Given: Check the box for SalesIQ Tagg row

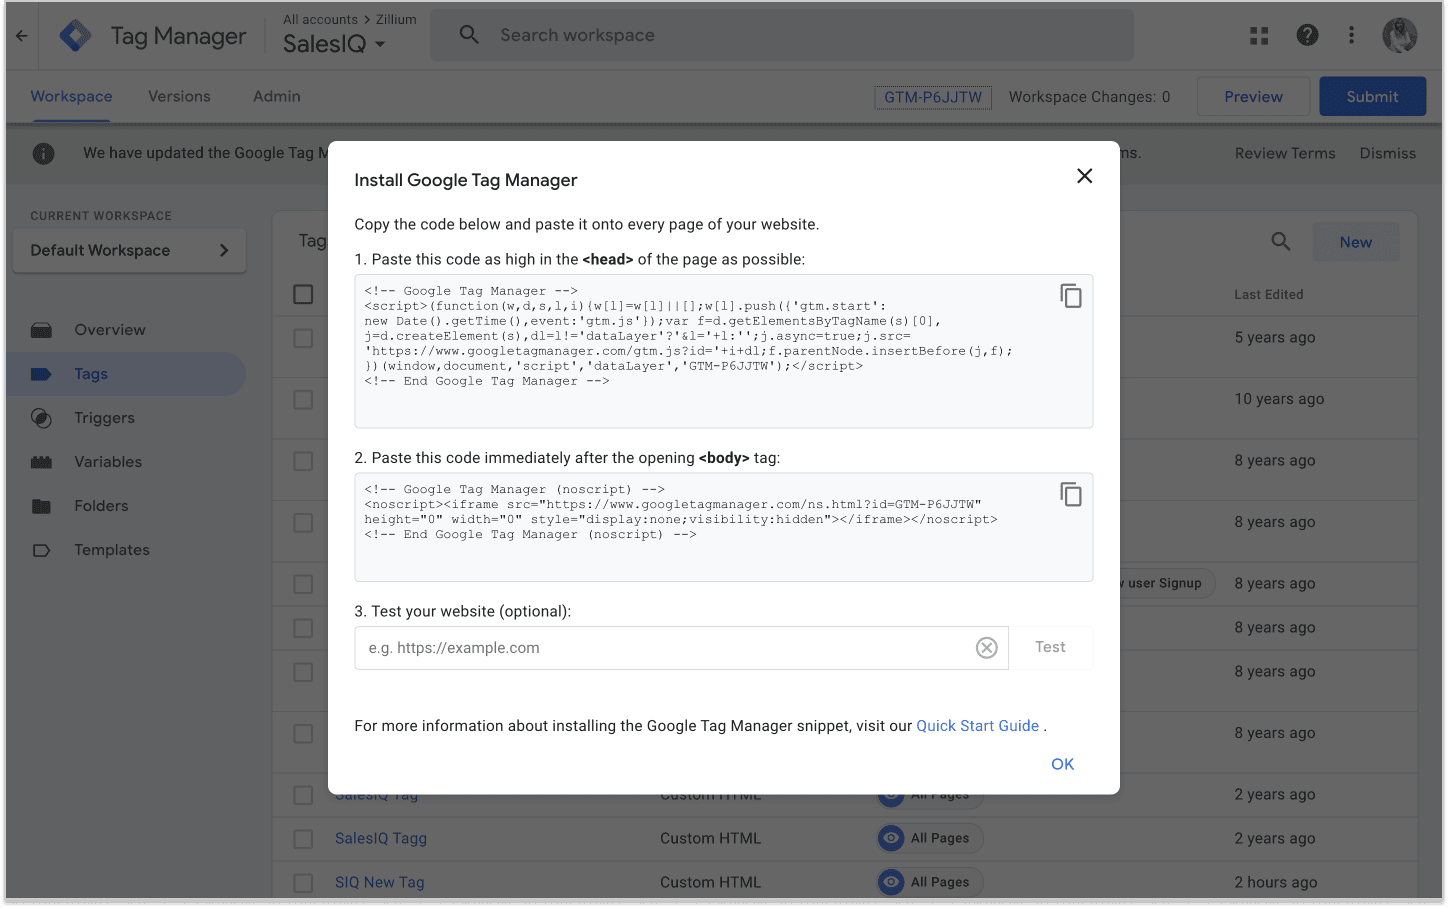Looking at the screenshot, I should coord(303,838).
